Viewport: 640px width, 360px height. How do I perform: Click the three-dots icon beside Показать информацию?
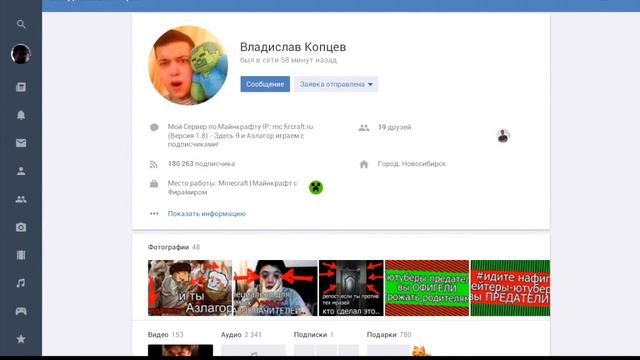point(154,213)
